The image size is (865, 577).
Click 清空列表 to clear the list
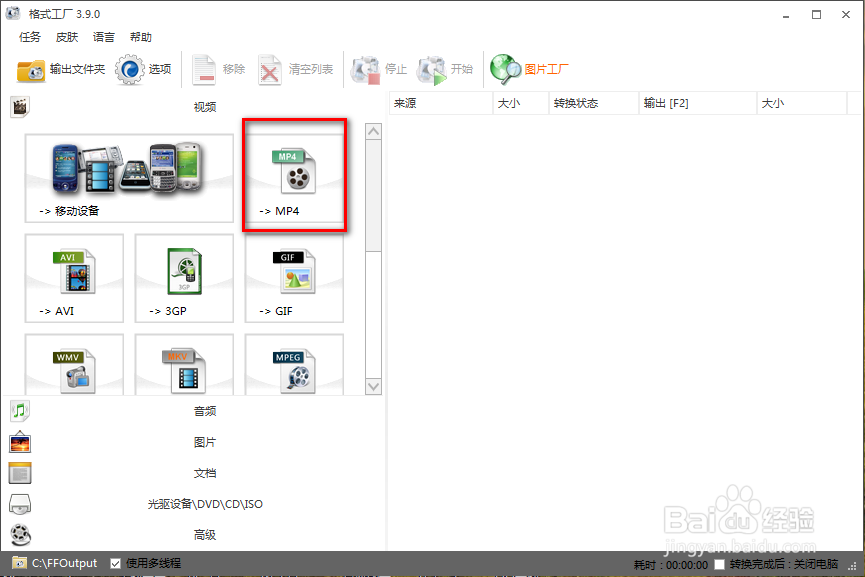pyautogui.click(x=296, y=70)
